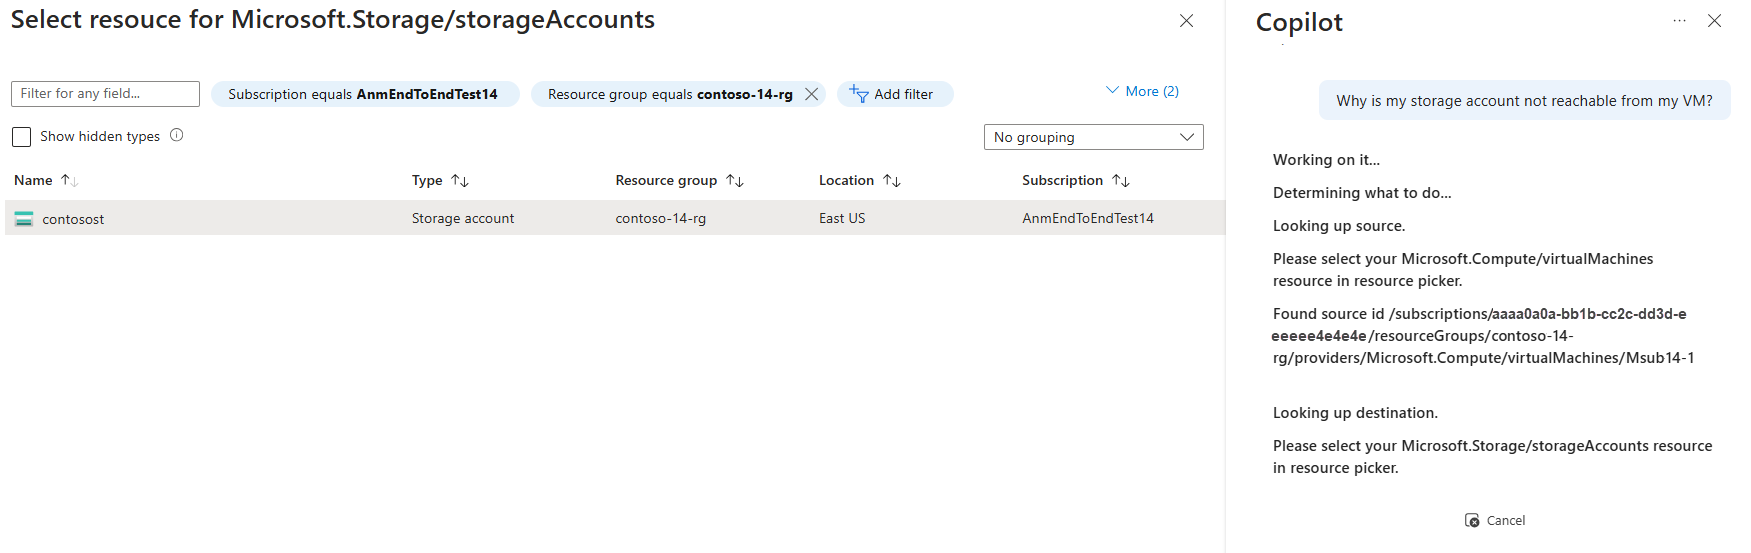Select the contosost storage account row
This screenshot has height=553, width=1751.
[x=600, y=218]
